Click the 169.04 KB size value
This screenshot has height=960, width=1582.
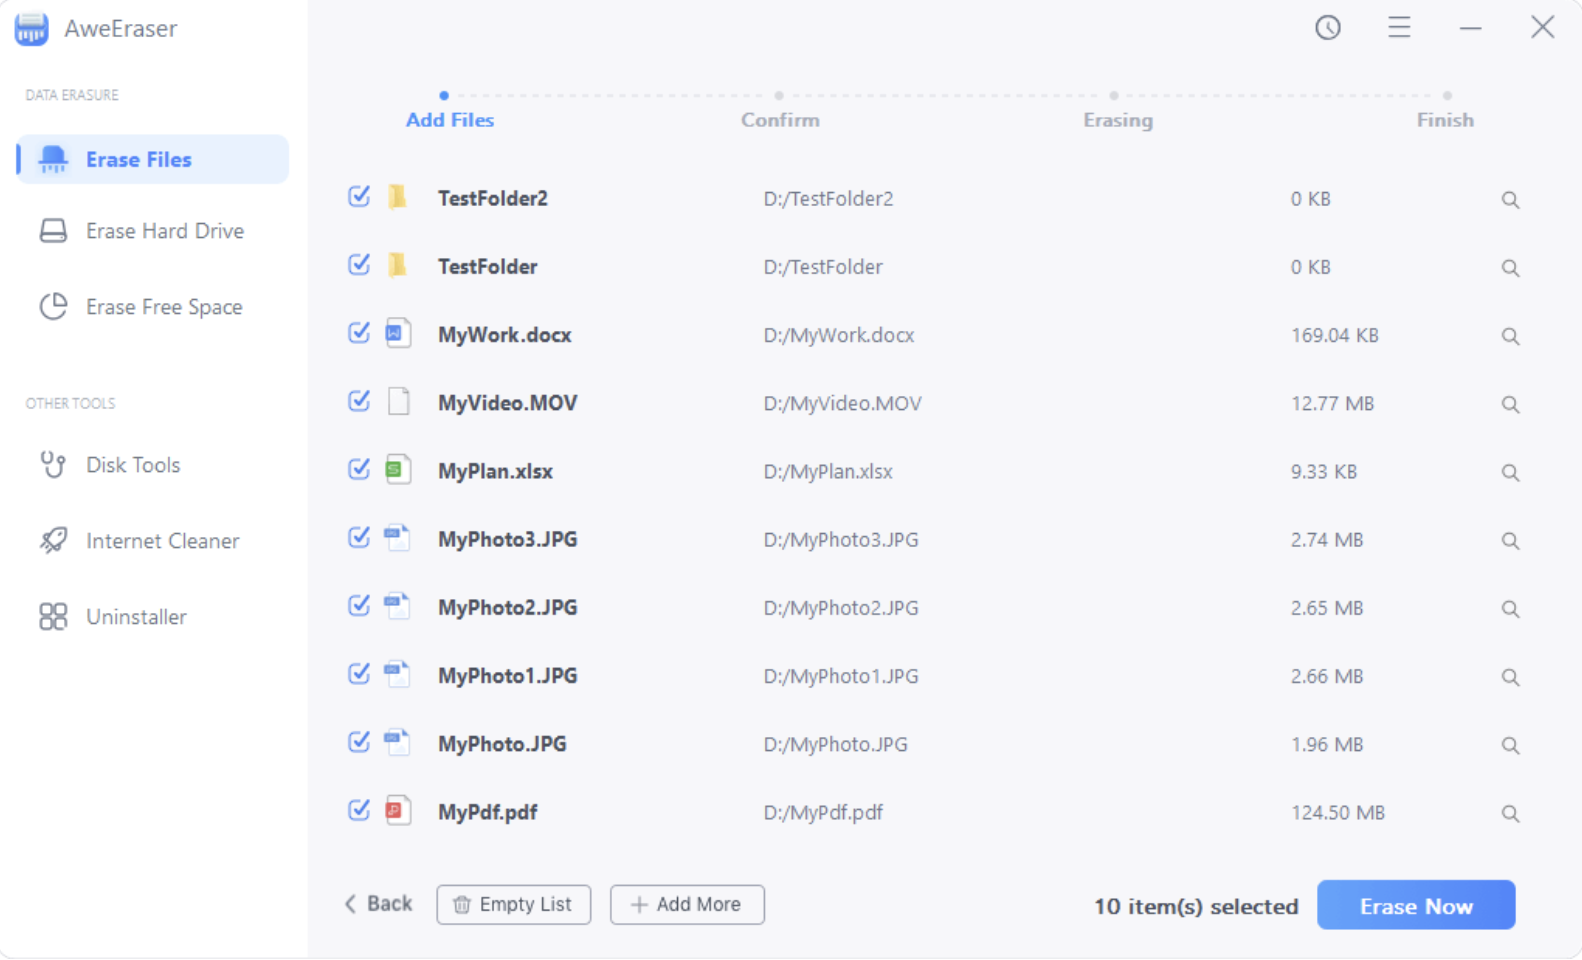click(x=1335, y=335)
